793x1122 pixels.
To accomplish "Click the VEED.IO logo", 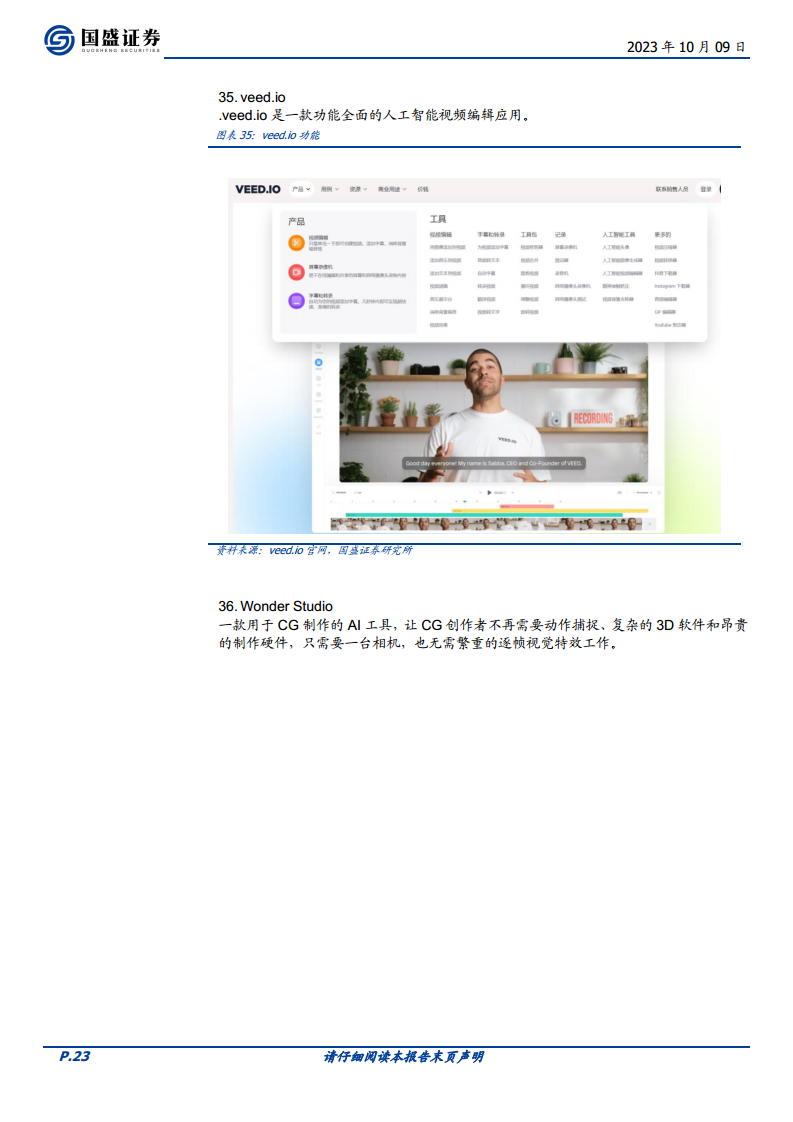I will pyautogui.click(x=258, y=190).
